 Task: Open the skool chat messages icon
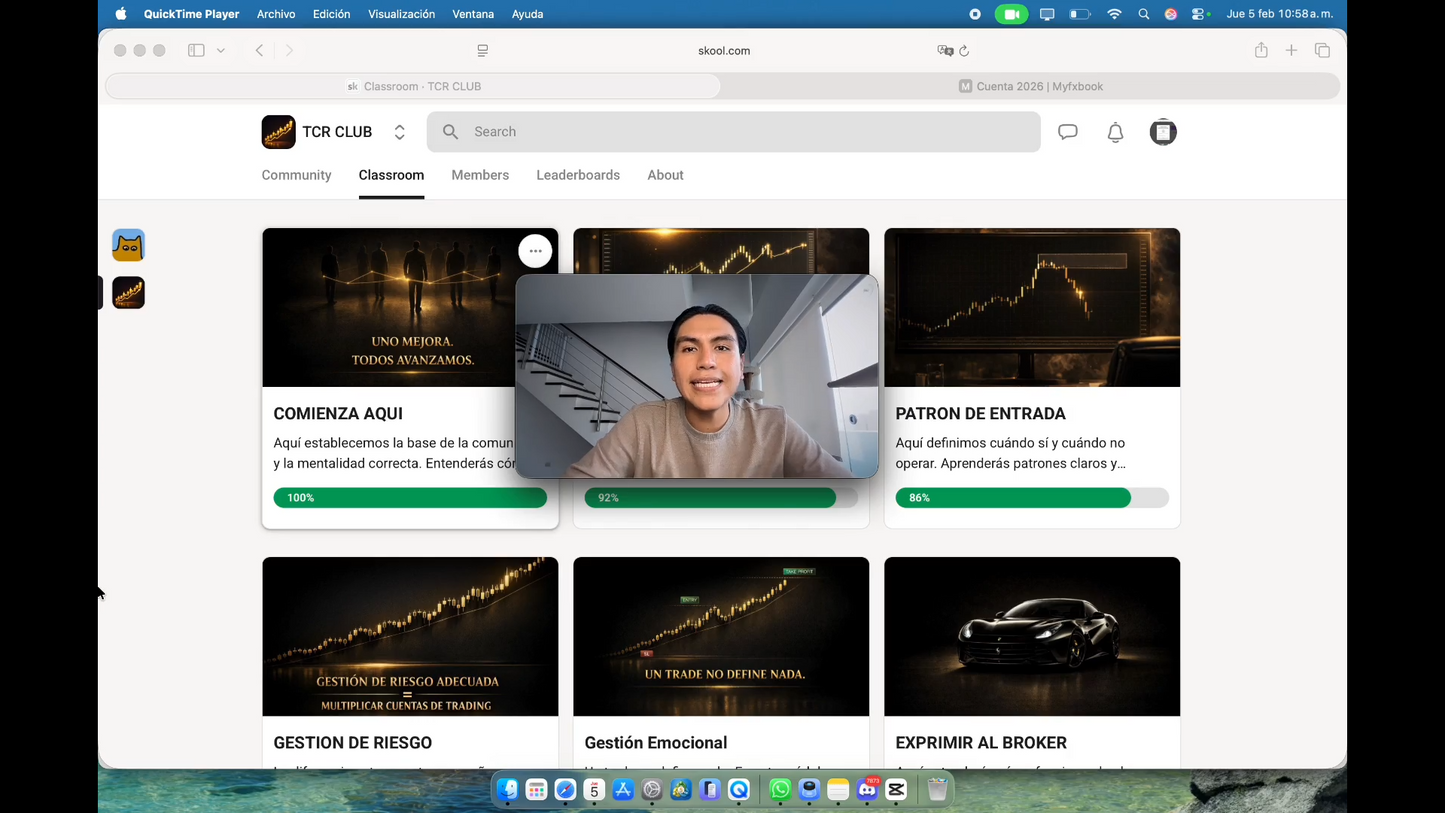[x=1068, y=131]
